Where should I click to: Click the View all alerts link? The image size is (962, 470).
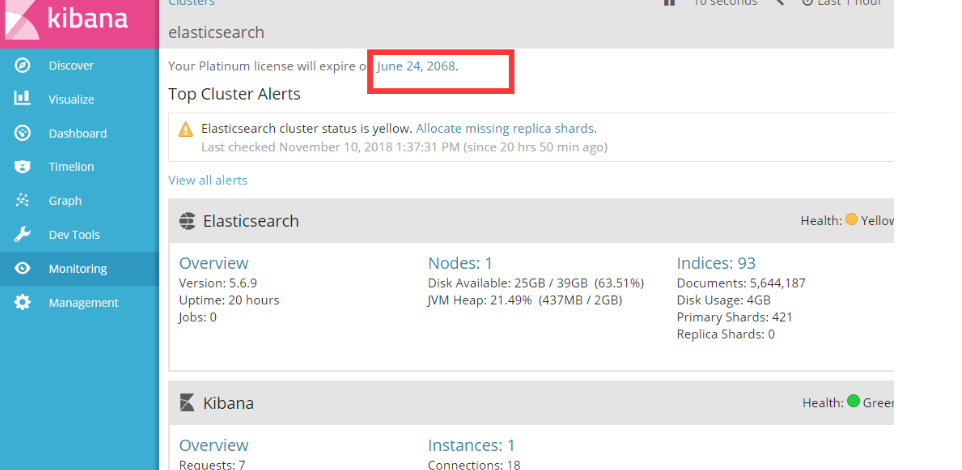tap(208, 180)
